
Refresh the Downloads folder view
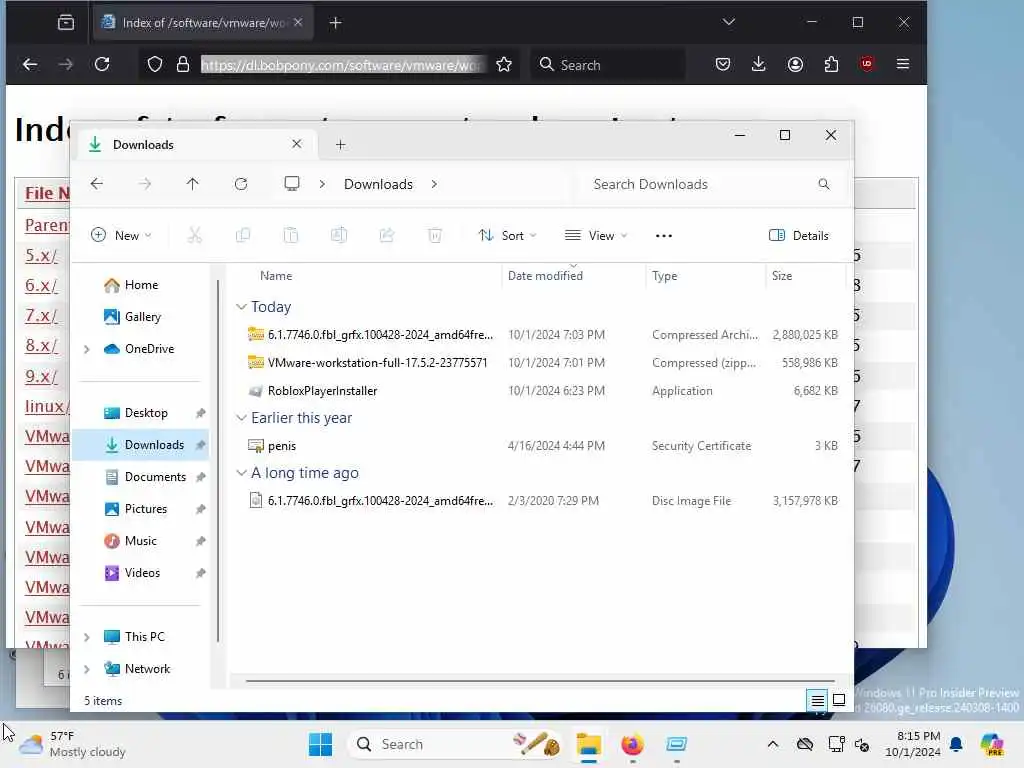241,184
